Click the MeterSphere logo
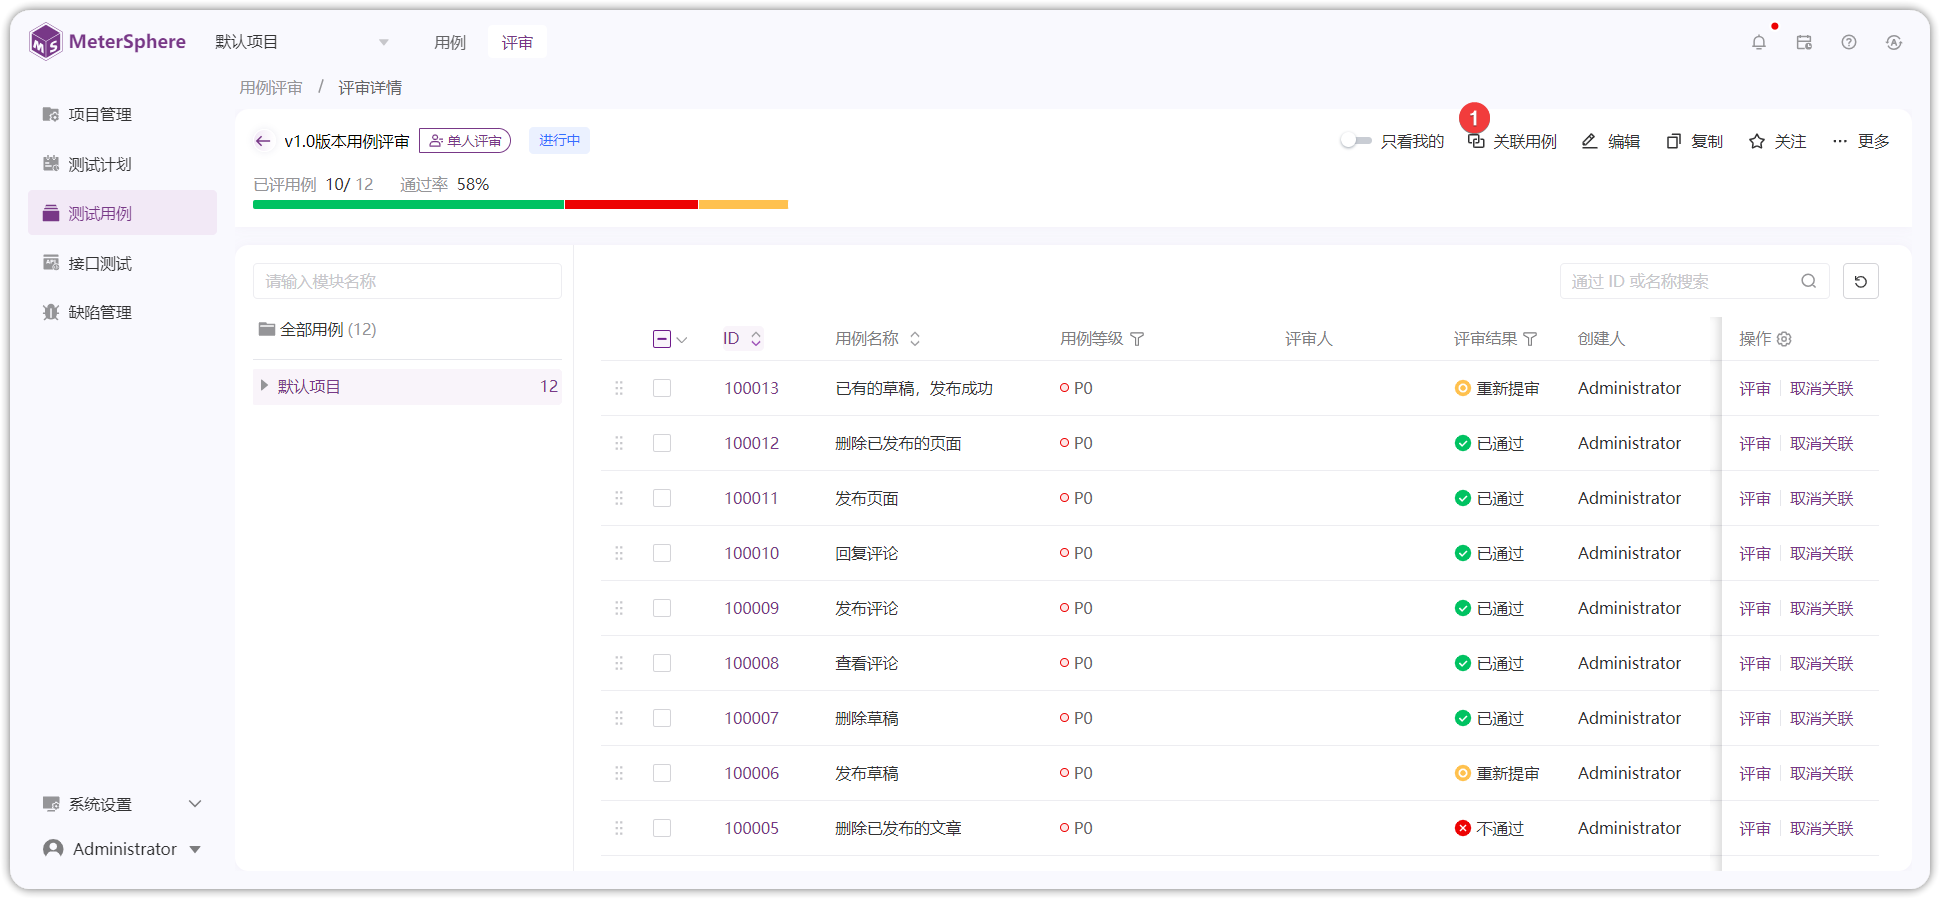This screenshot has width=1940, height=899. [x=108, y=42]
